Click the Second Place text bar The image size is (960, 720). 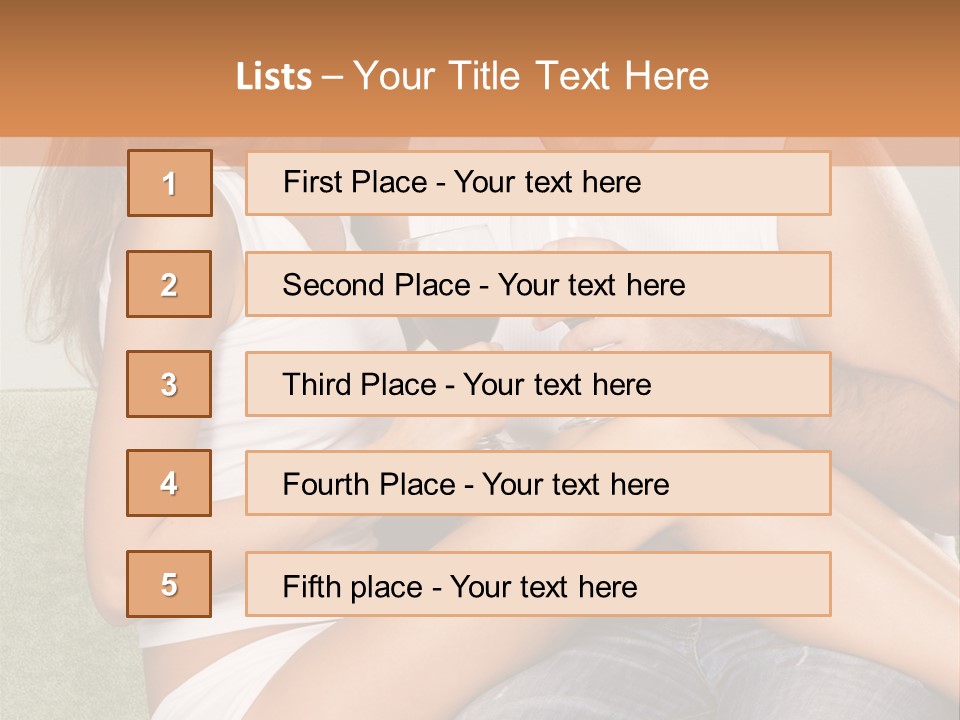click(538, 284)
